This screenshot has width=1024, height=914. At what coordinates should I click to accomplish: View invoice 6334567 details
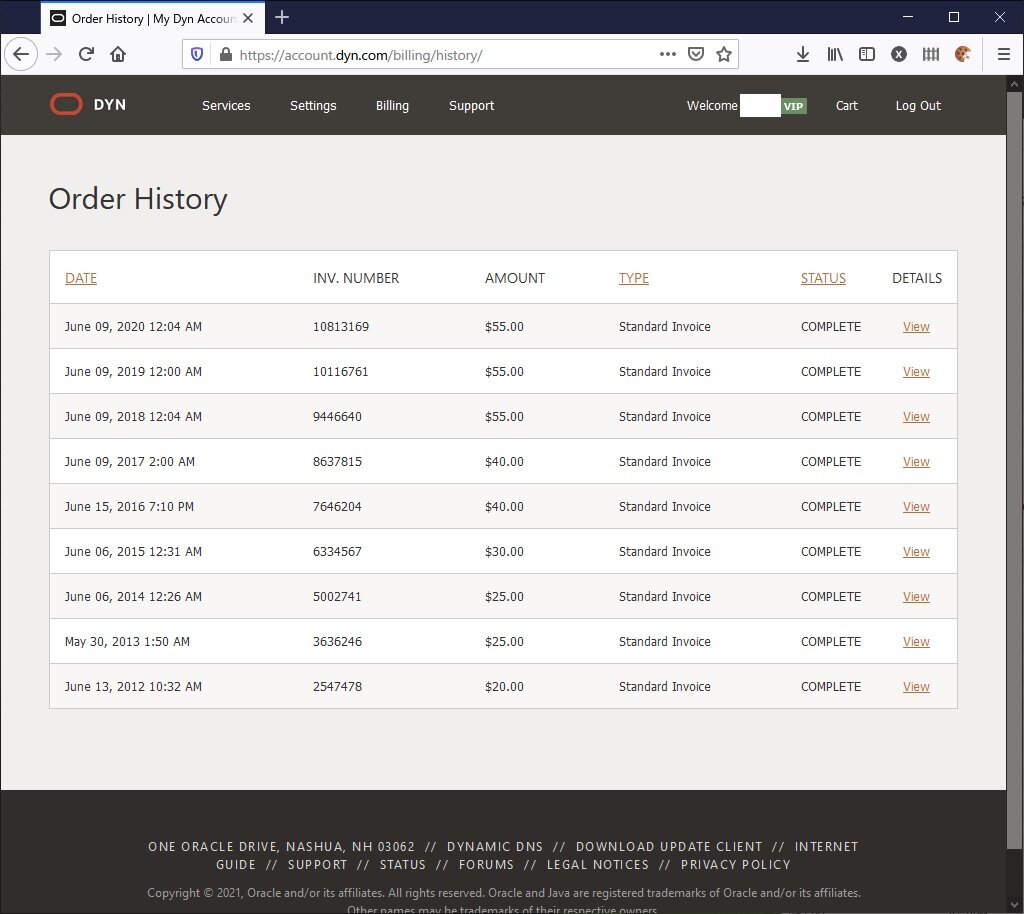coord(916,552)
